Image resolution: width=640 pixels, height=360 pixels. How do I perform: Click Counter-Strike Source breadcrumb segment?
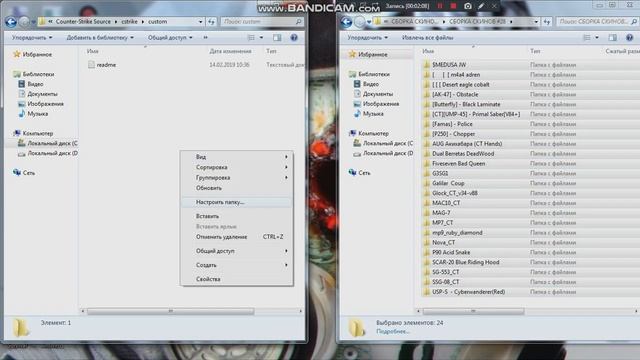click(x=83, y=22)
